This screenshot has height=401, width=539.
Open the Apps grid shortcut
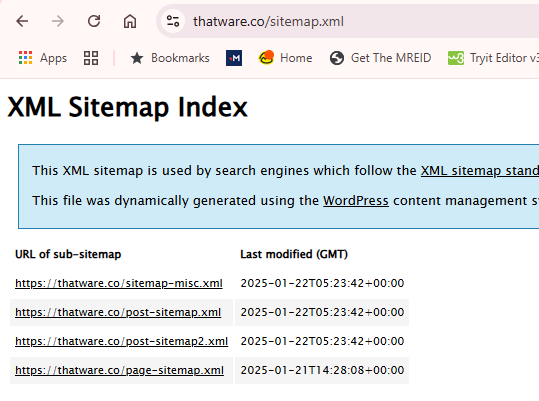click(43, 58)
